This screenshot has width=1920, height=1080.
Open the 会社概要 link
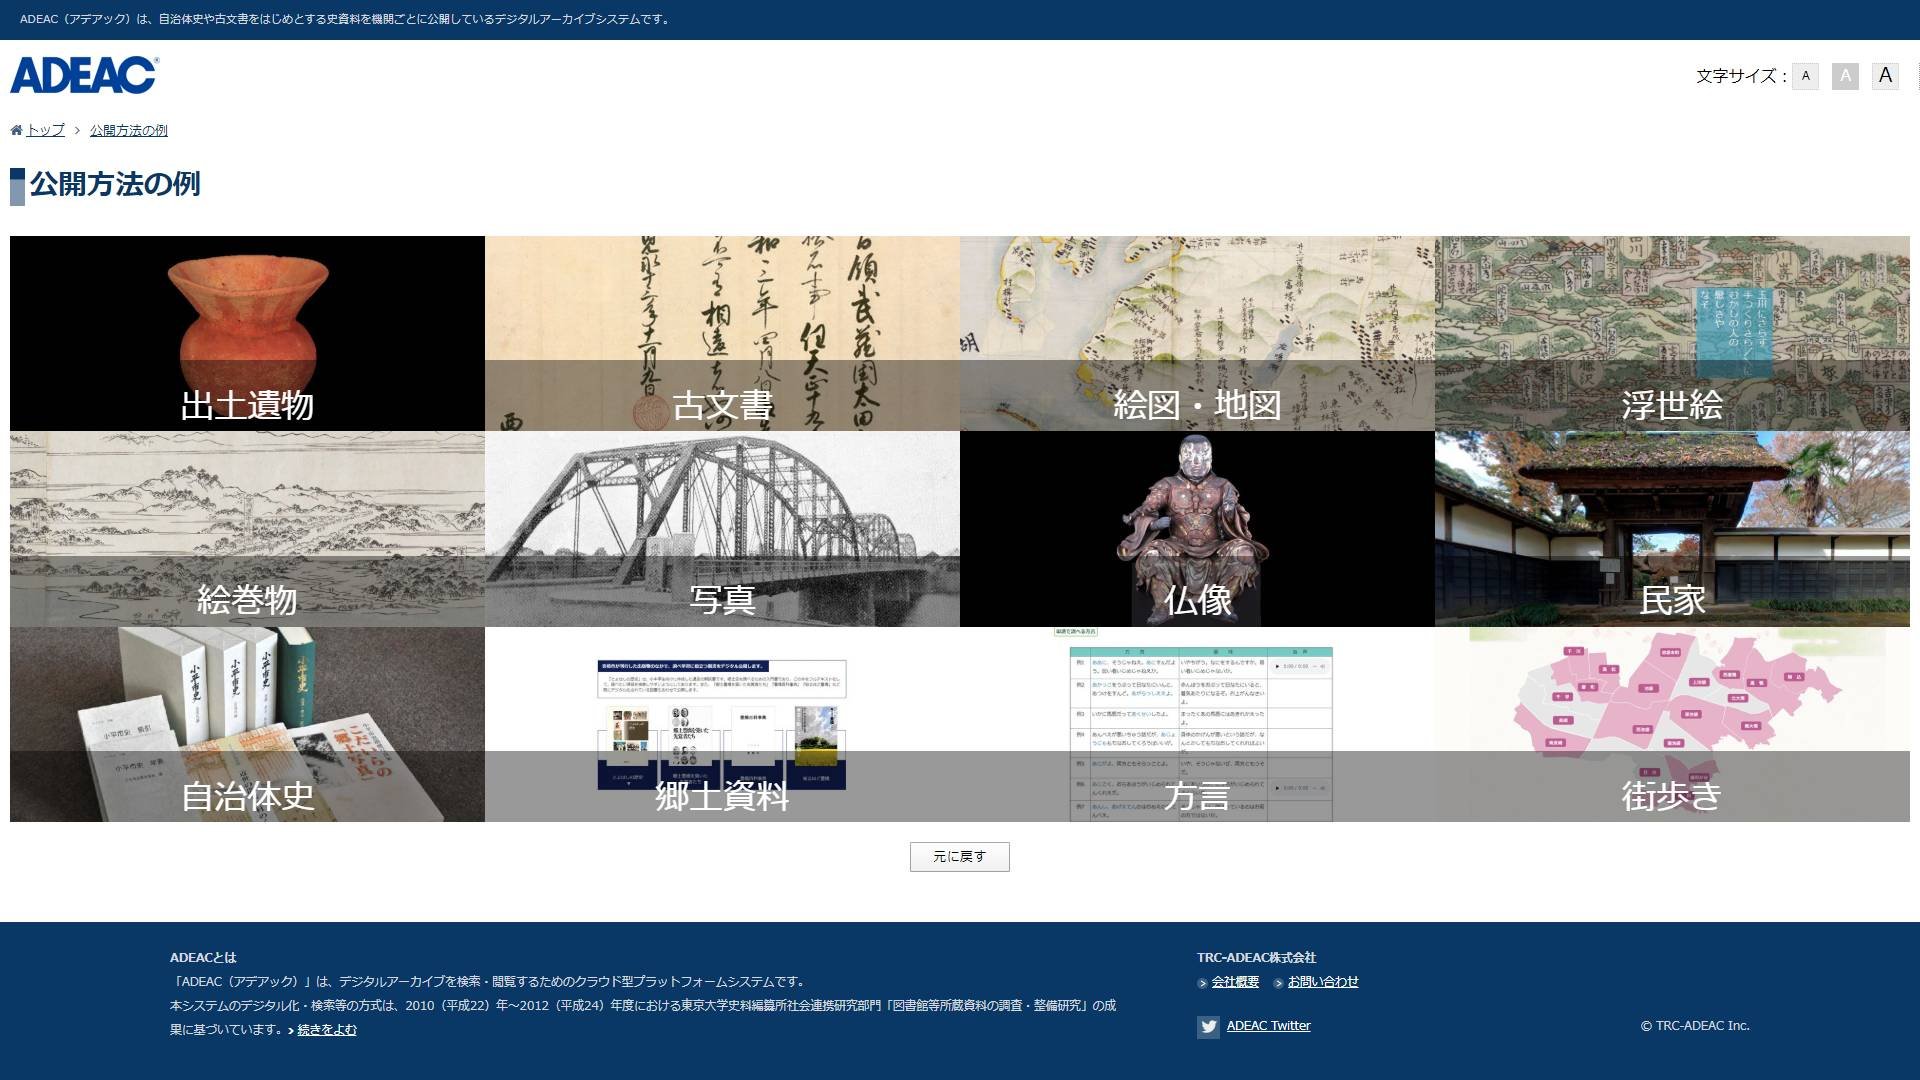click(x=1235, y=982)
